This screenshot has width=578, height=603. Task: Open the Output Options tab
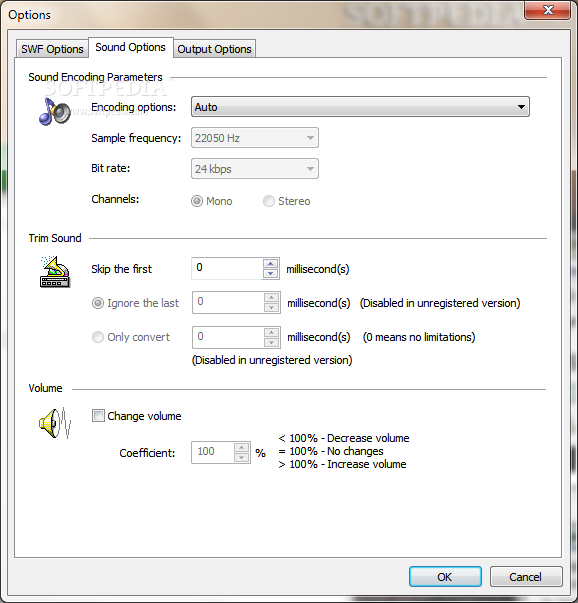(214, 49)
